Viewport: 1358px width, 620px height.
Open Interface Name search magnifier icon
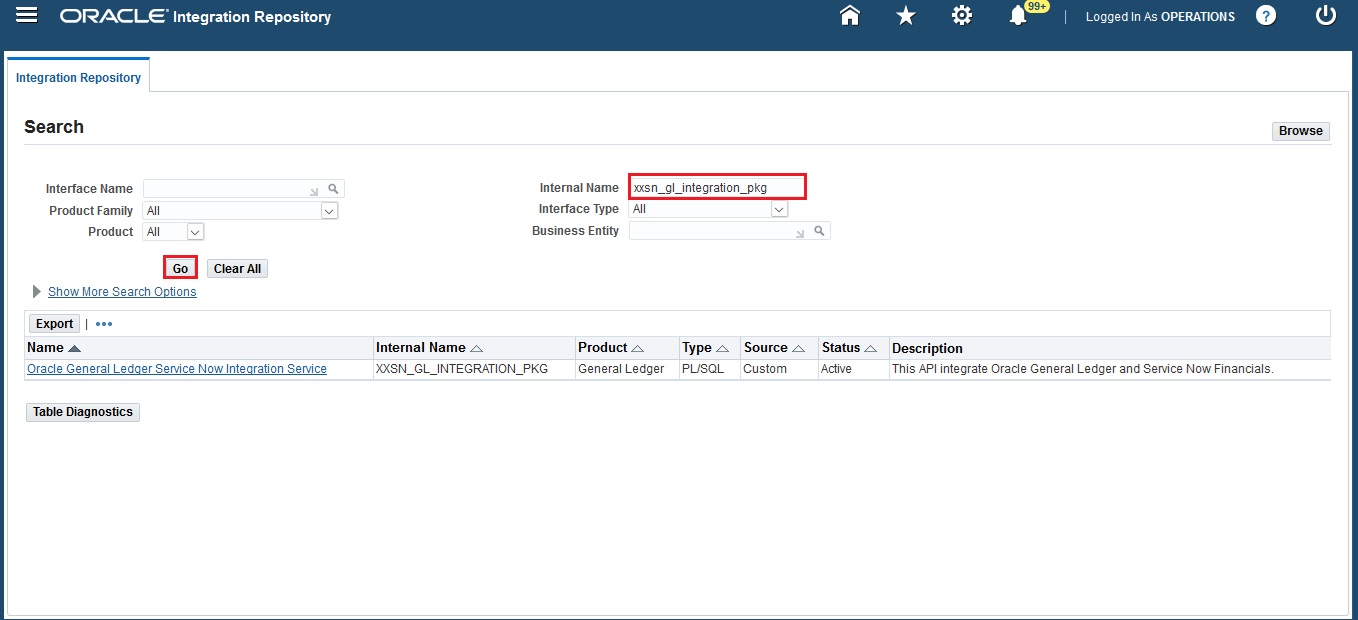[334, 188]
